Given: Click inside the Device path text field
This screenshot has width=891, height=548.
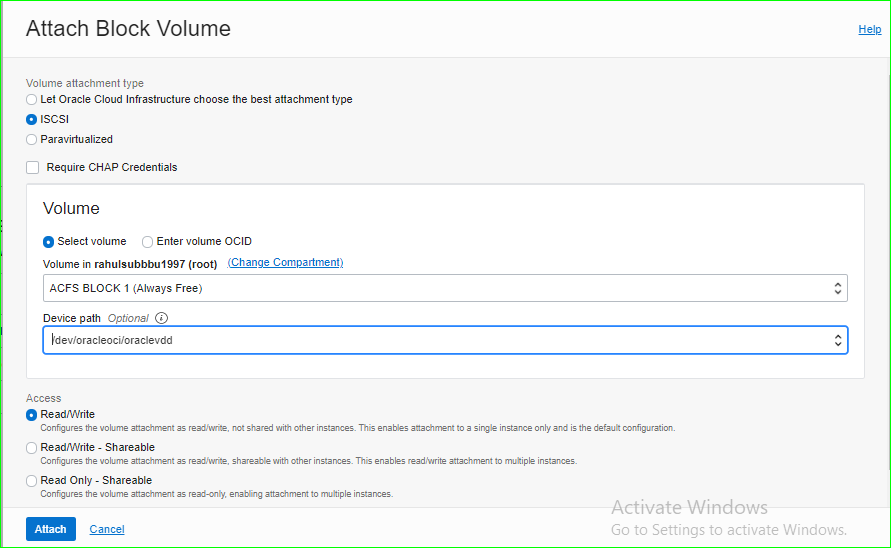Looking at the screenshot, I should click(x=430, y=340).
